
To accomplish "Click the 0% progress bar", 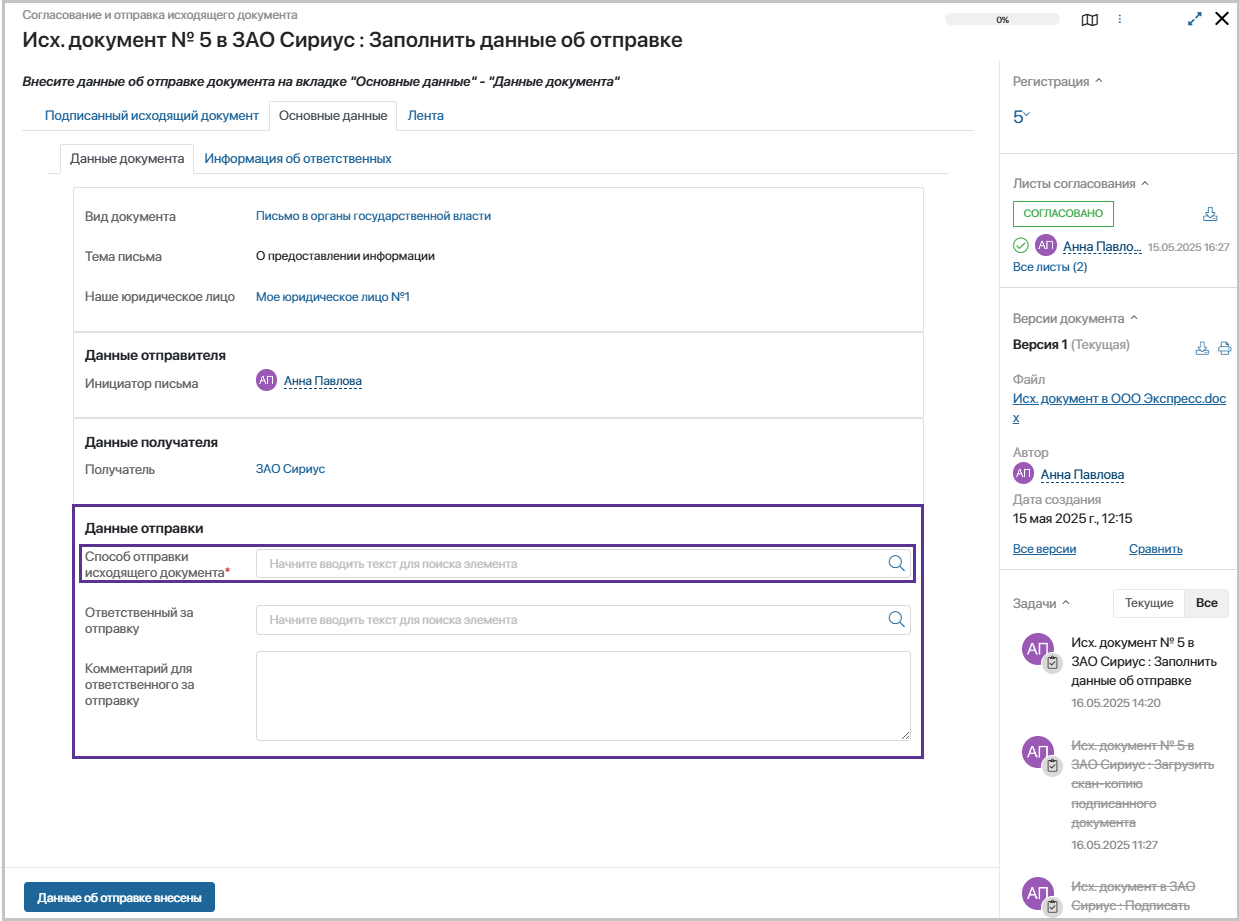I will click(x=1001, y=20).
